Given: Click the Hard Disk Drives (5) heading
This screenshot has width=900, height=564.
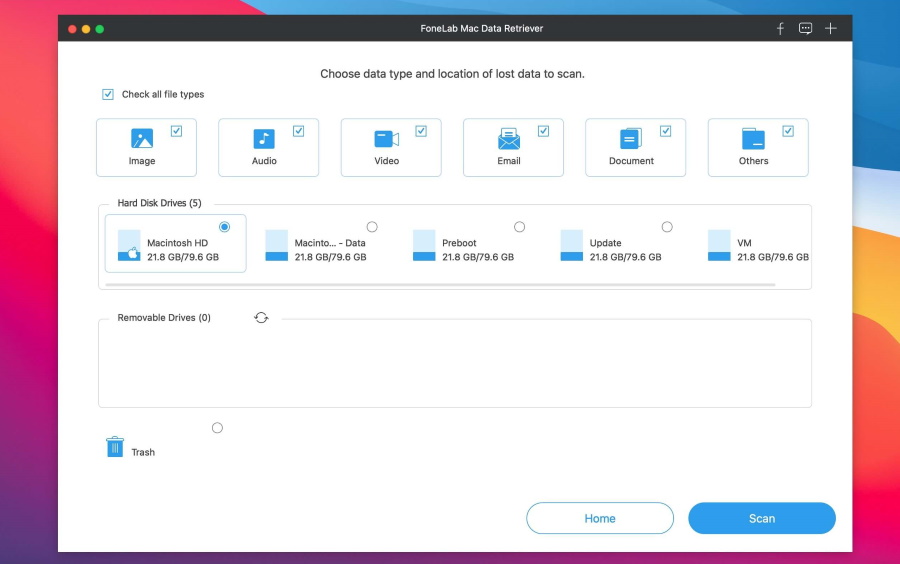Looking at the screenshot, I should pyautogui.click(x=160, y=203).
